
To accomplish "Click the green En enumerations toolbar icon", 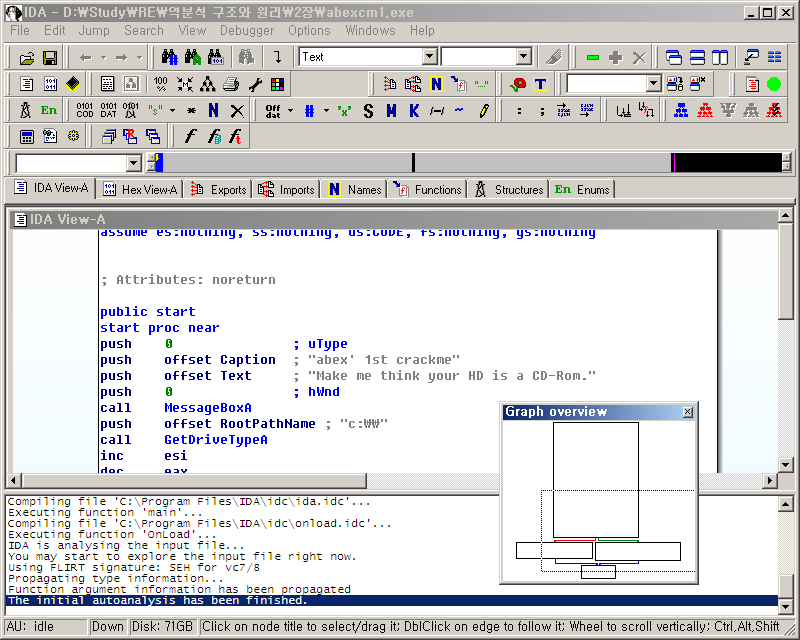I will 48,110.
